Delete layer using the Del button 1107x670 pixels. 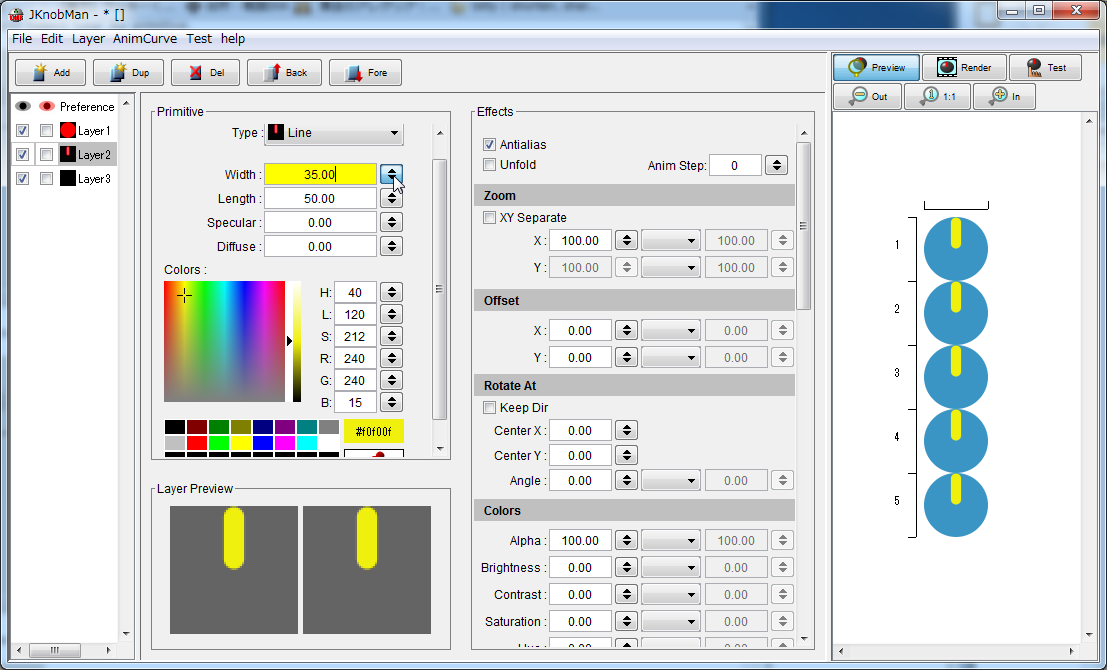pos(205,73)
